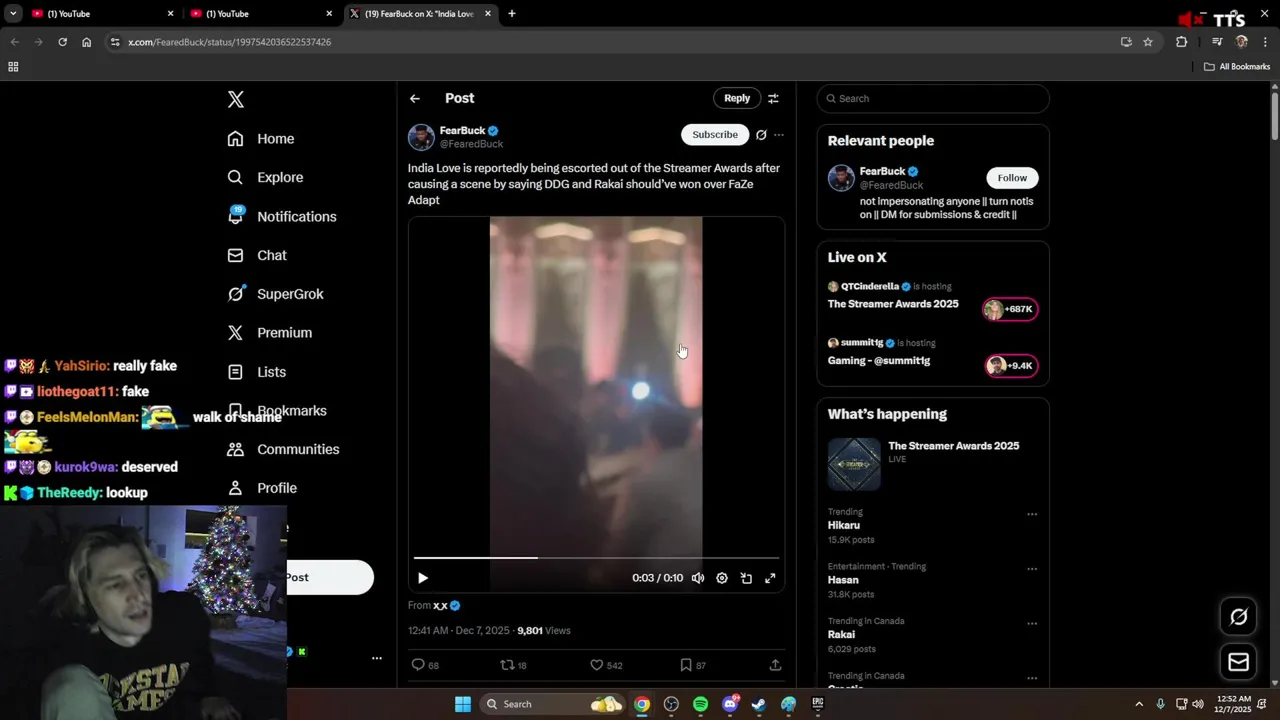Bookmark this page with star icon
1280x720 pixels.
(1148, 42)
